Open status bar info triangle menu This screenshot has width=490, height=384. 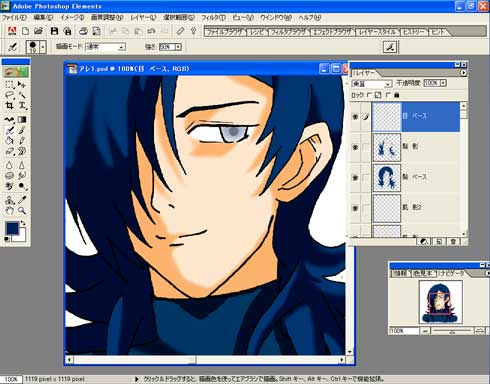(x=136, y=379)
